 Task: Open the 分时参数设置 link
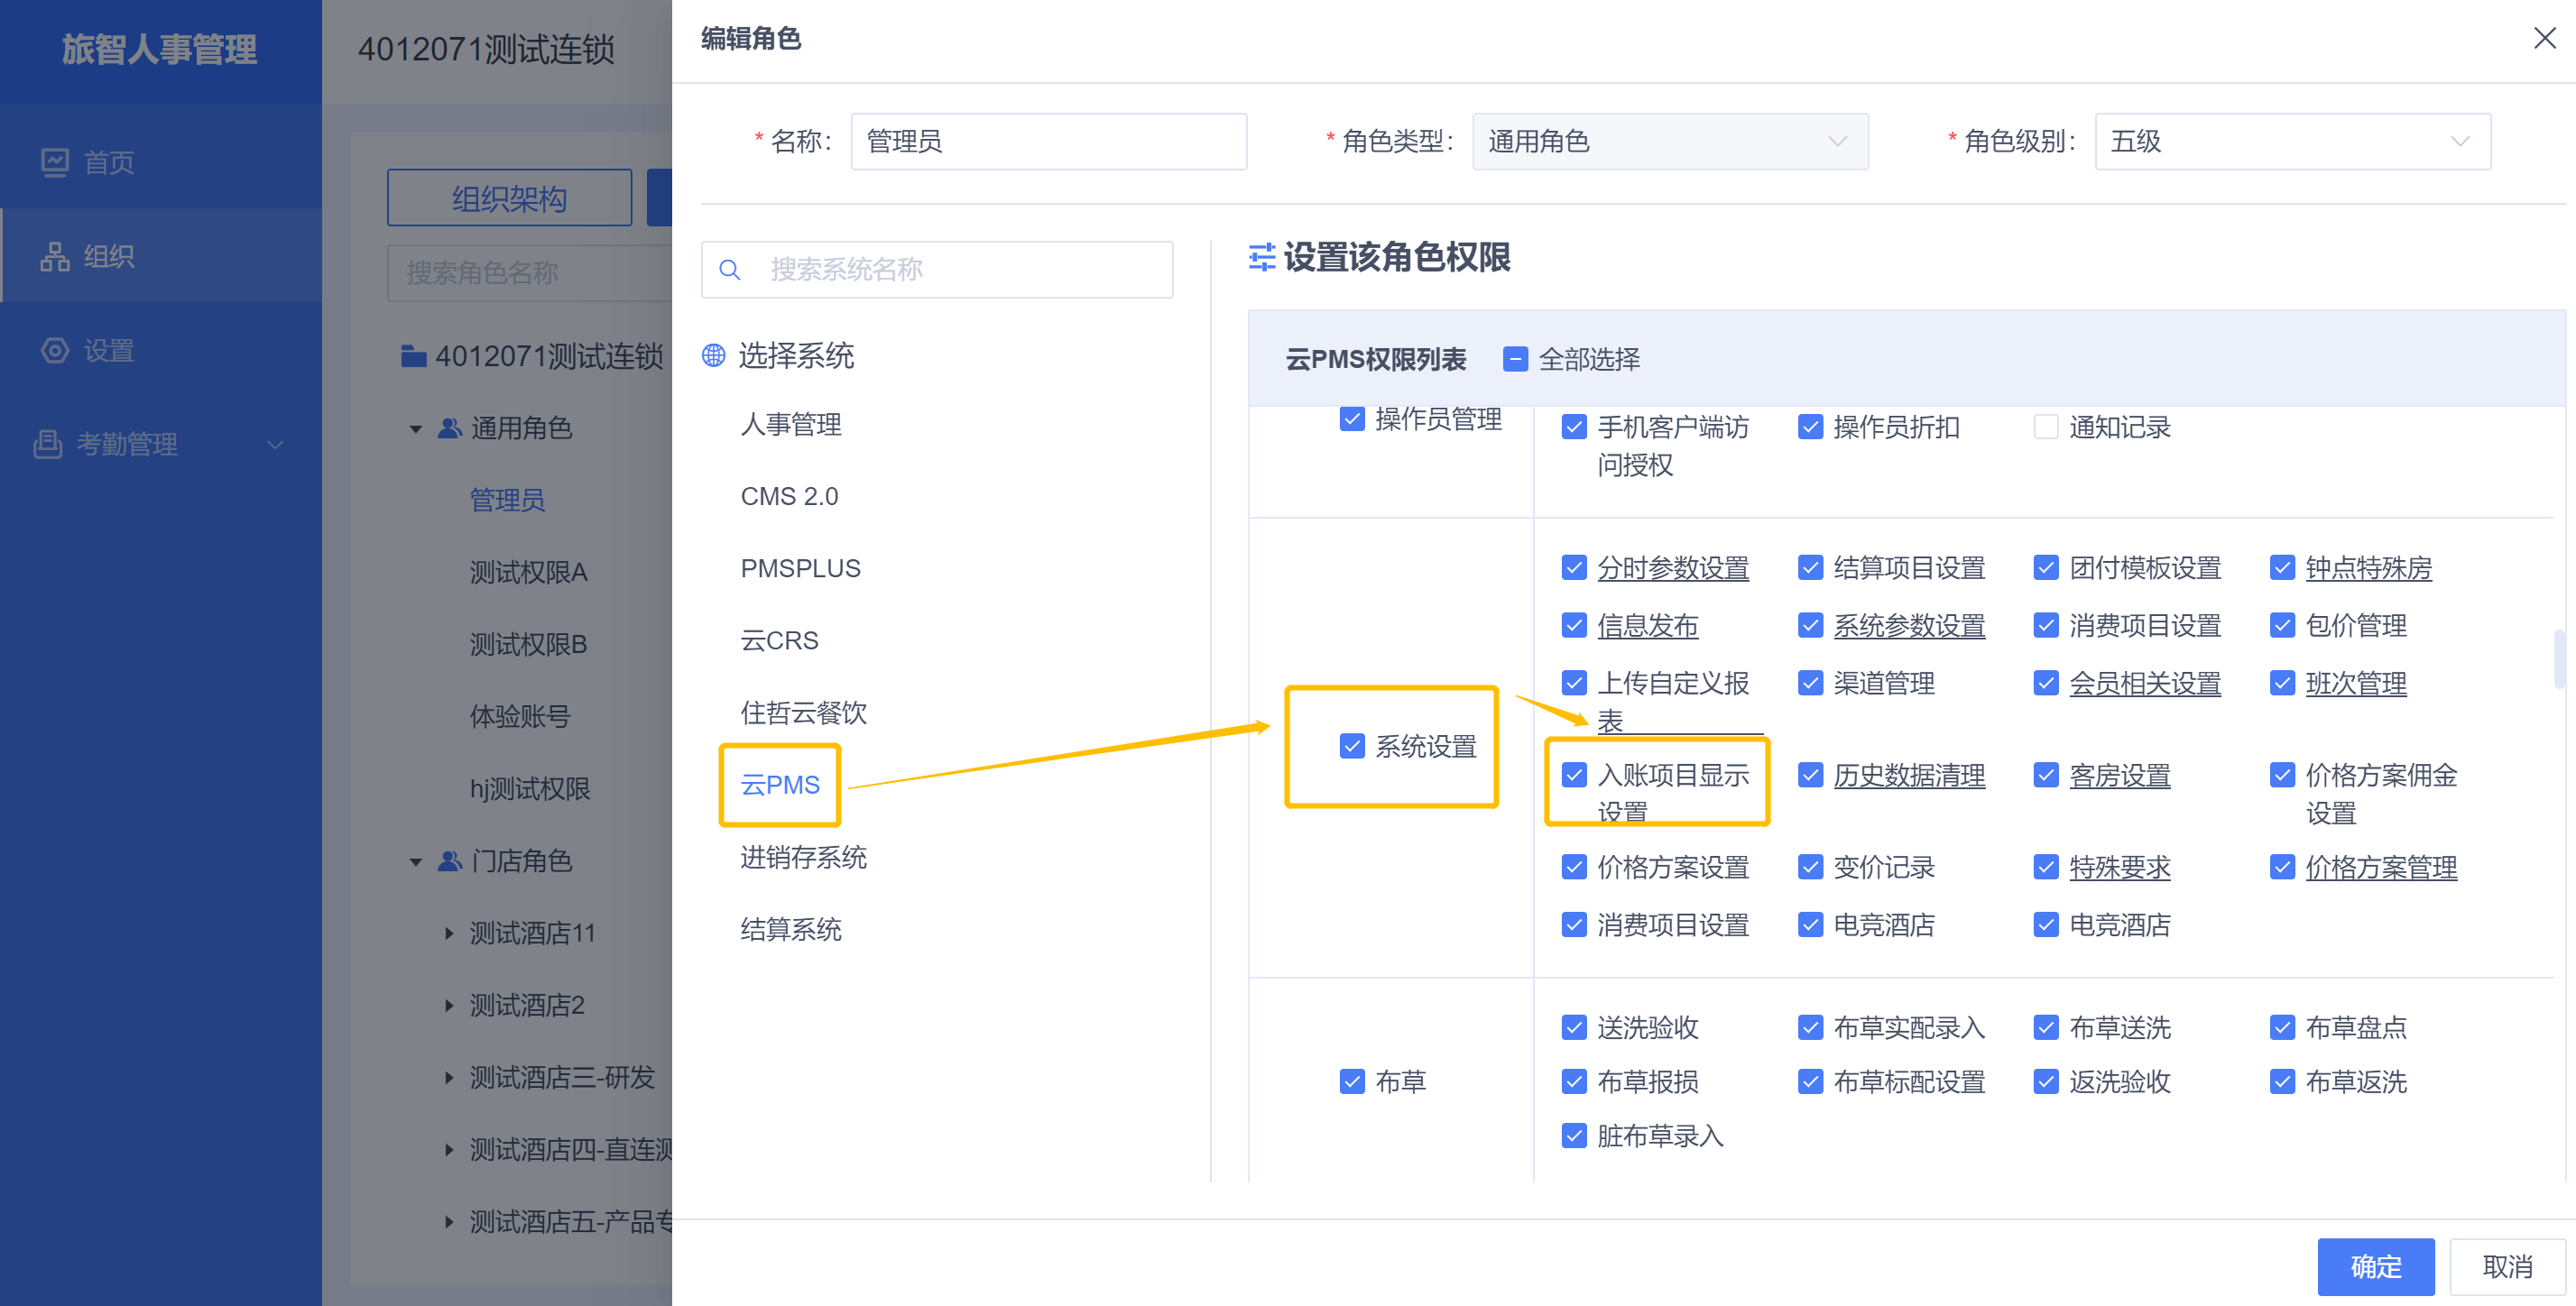tap(1672, 568)
